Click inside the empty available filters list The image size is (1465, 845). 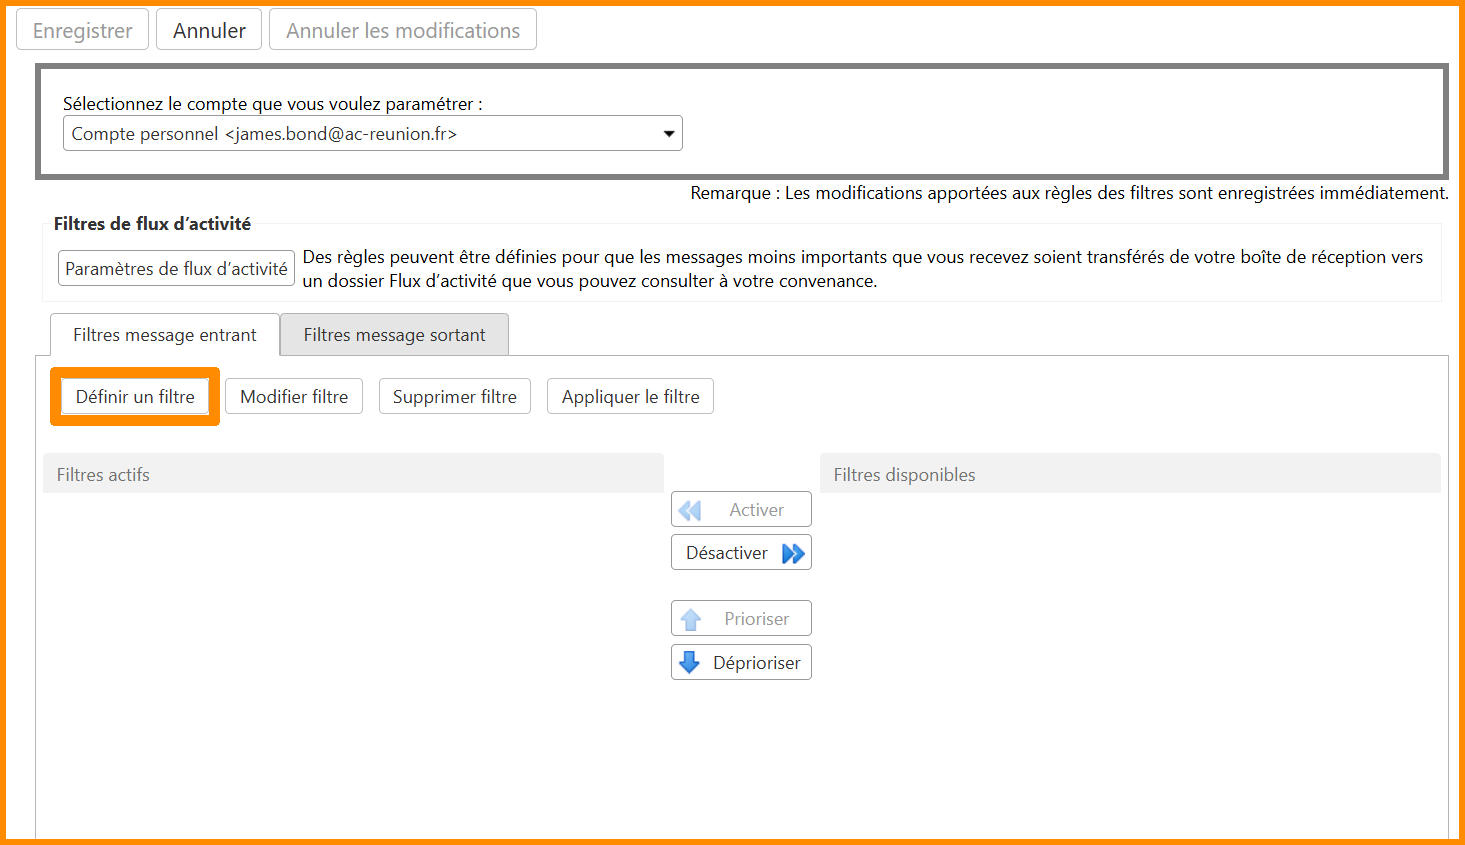click(1130, 650)
